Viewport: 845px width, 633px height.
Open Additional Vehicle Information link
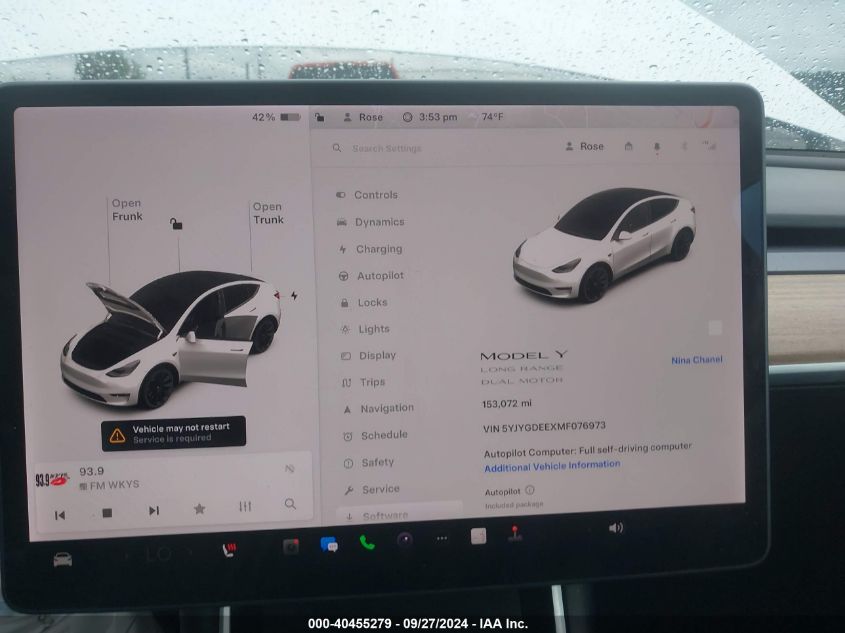click(552, 465)
